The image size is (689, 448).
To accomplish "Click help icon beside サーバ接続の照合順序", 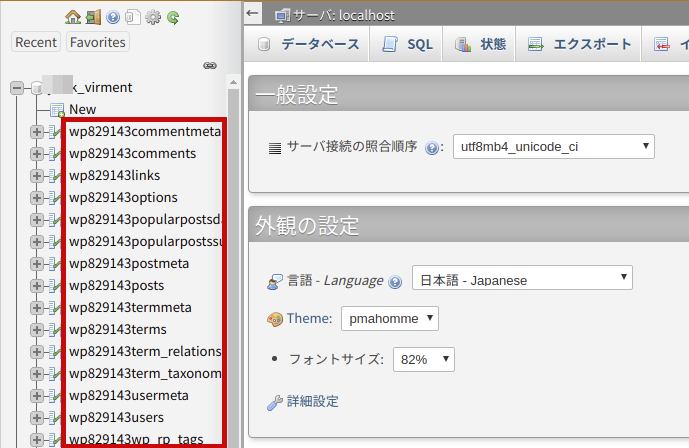I will click(x=432, y=148).
